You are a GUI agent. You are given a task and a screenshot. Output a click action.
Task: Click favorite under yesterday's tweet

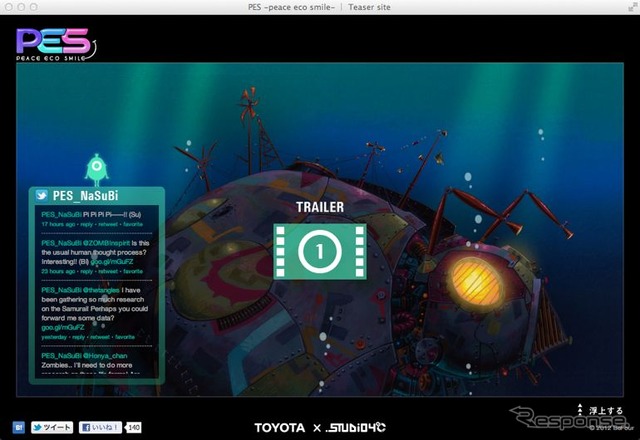pyautogui.click(x=125, y=337)
